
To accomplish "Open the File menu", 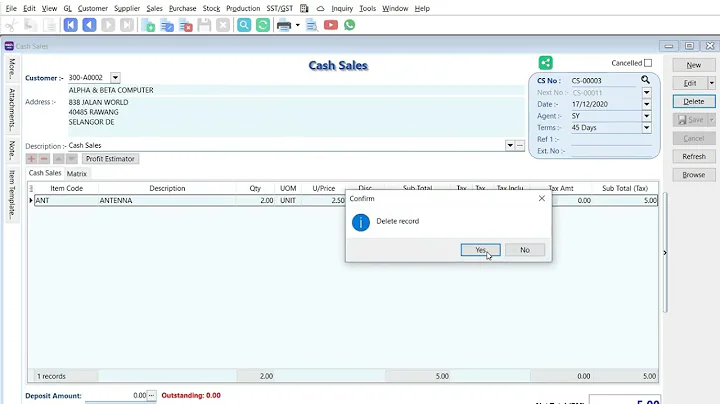I will [x=11, y=8].
